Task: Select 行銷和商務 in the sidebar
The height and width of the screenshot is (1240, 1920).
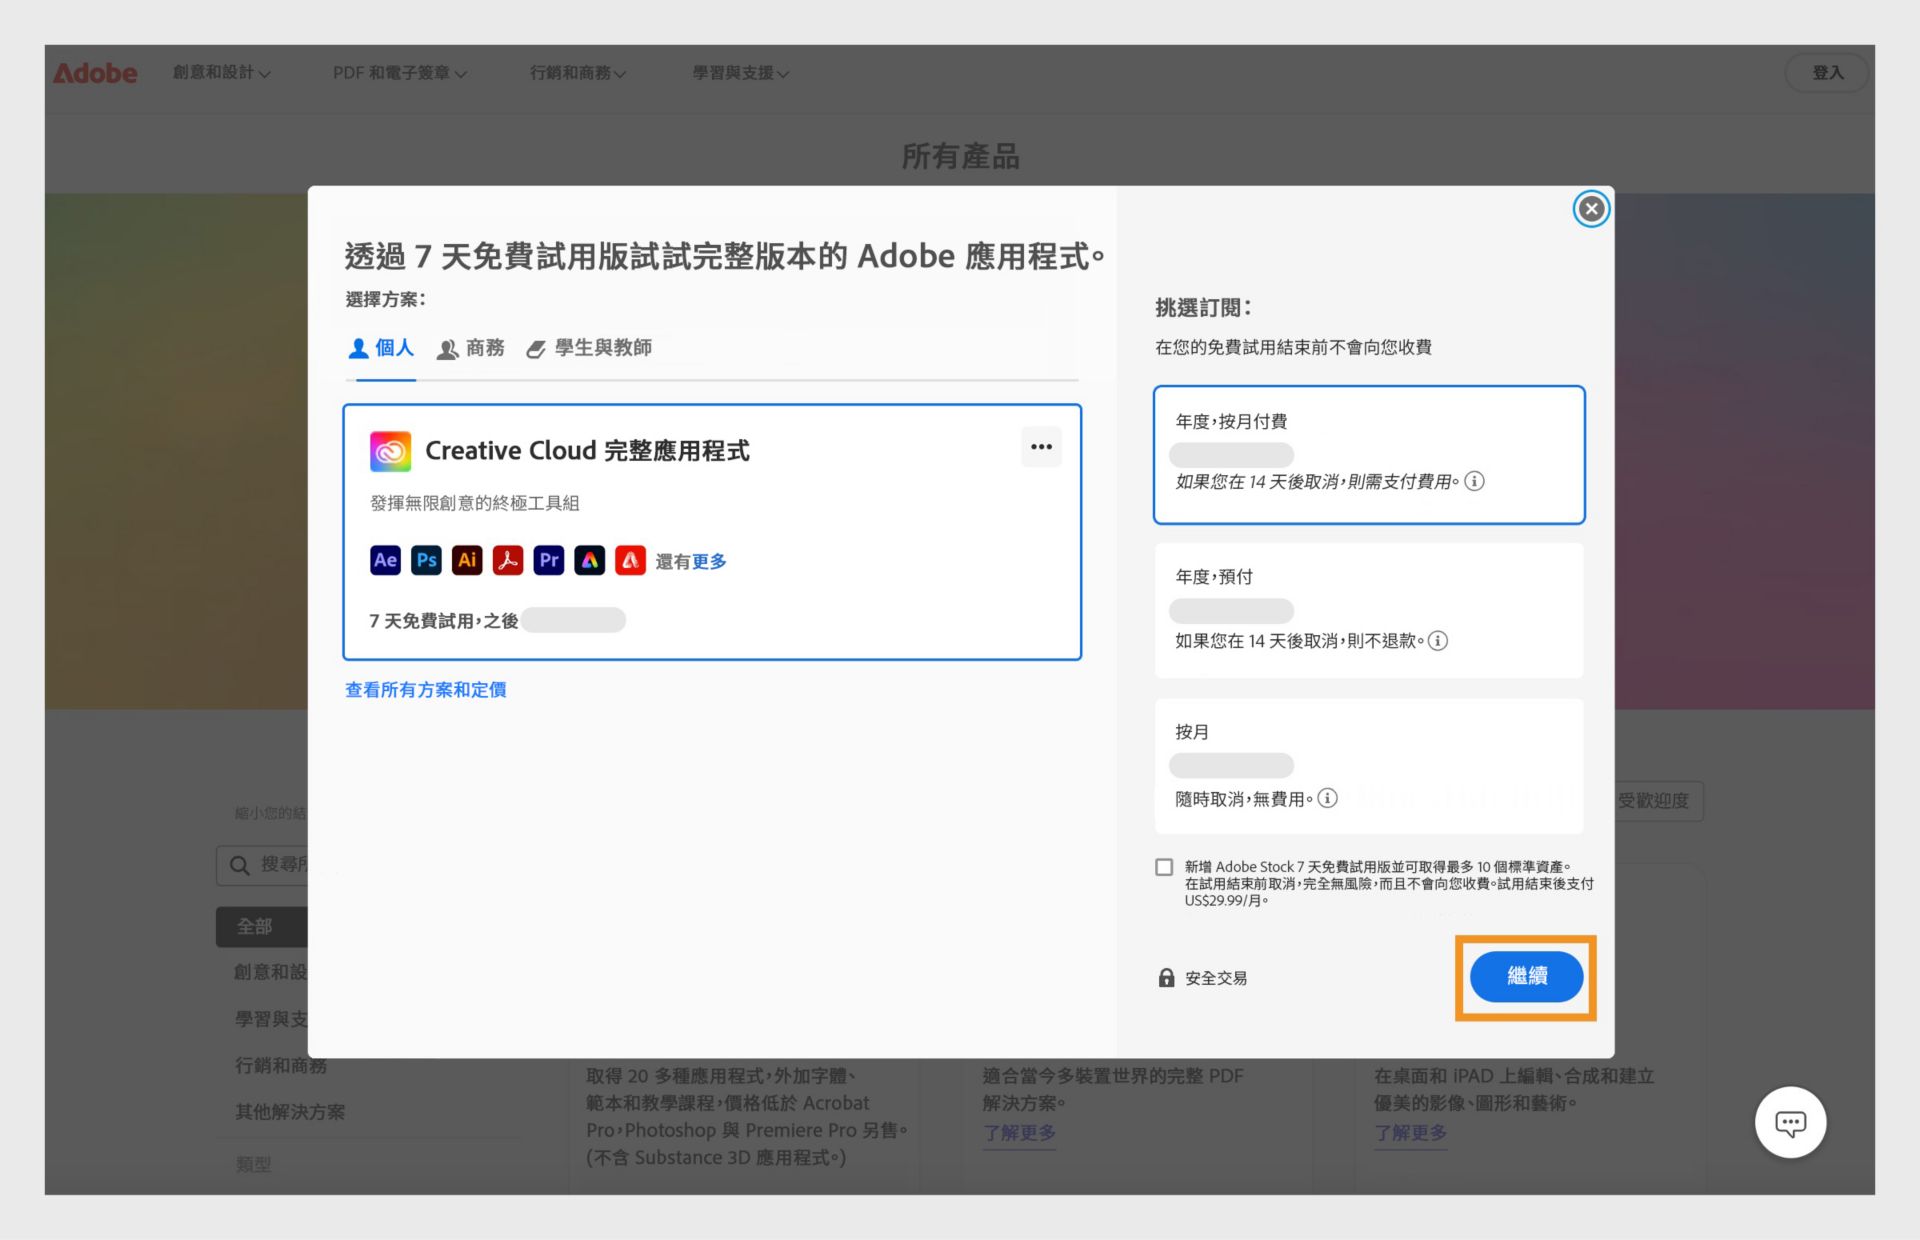Action: 280,1066
